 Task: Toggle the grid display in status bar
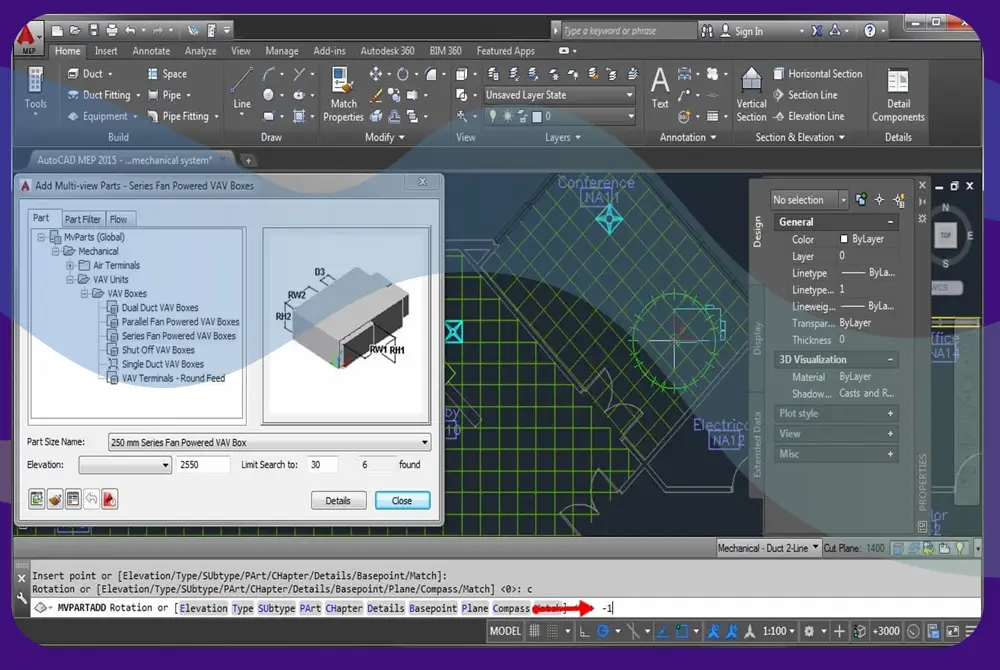pos(534,631)
